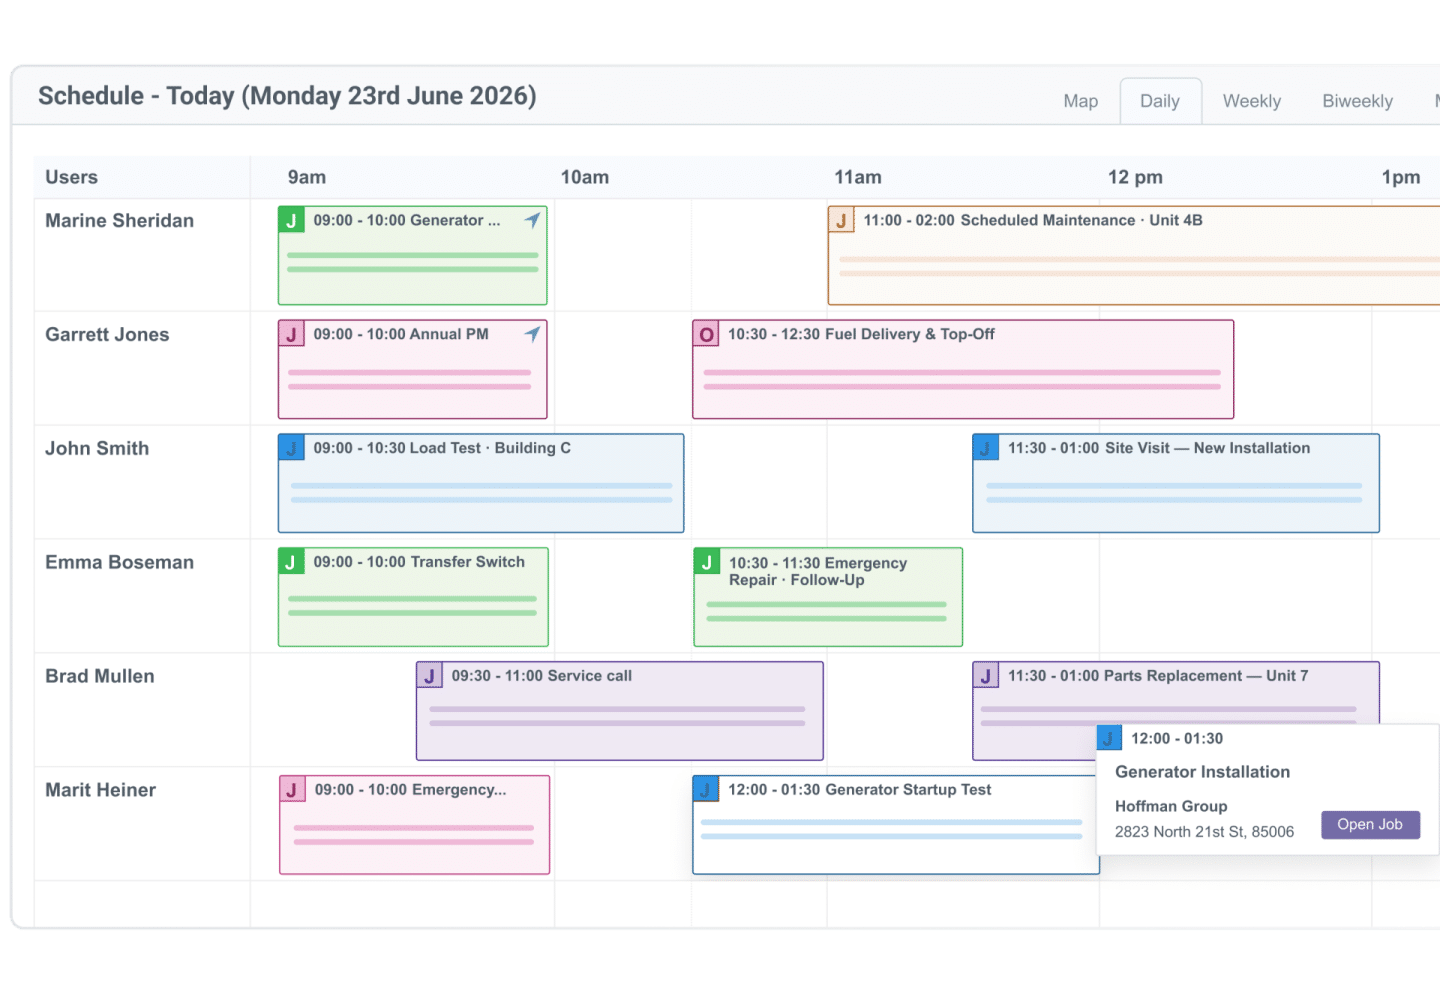Select the Daily view tab
1440x994 pixels.
coord(1160,101)
